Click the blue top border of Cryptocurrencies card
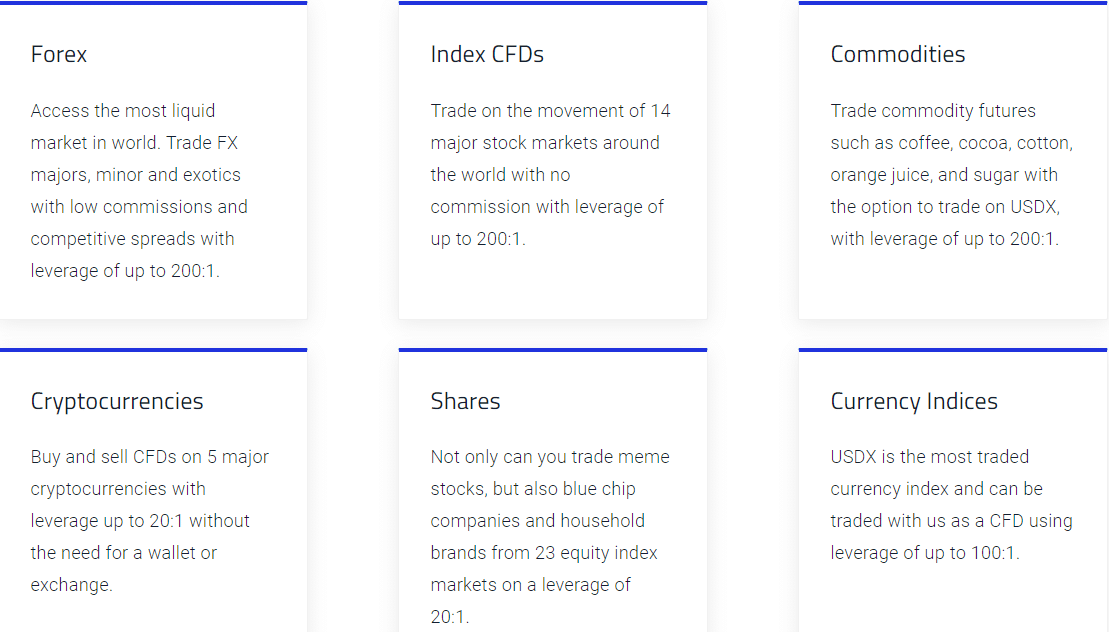The height and width of the screenshot is (632, 1109). click(x=153, y=349)
